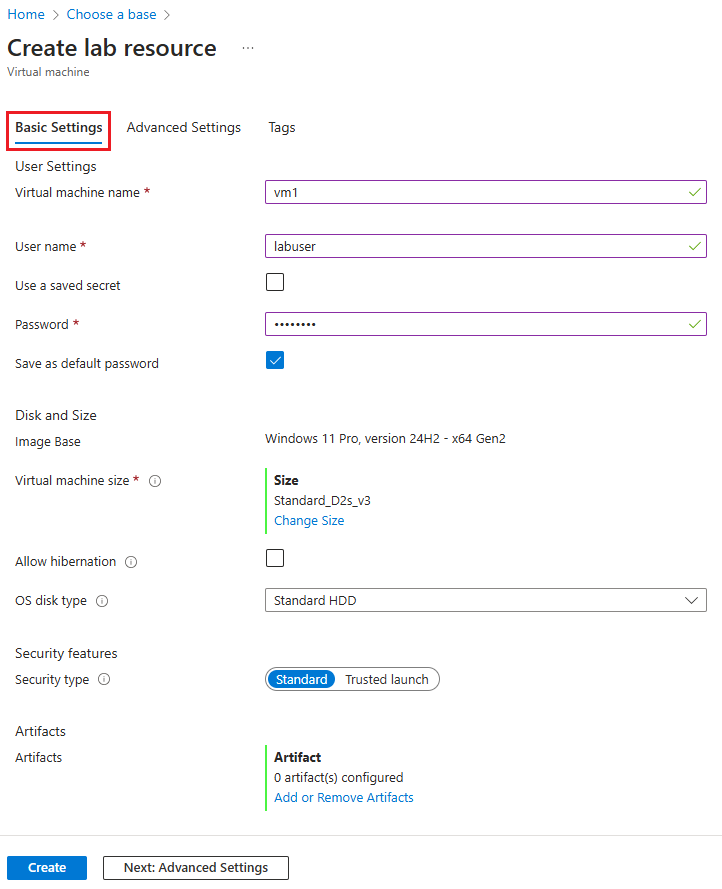Switch to the Advanced Settings tab
This screenshot has width=722, height=889.
click(x=183, y=127)
